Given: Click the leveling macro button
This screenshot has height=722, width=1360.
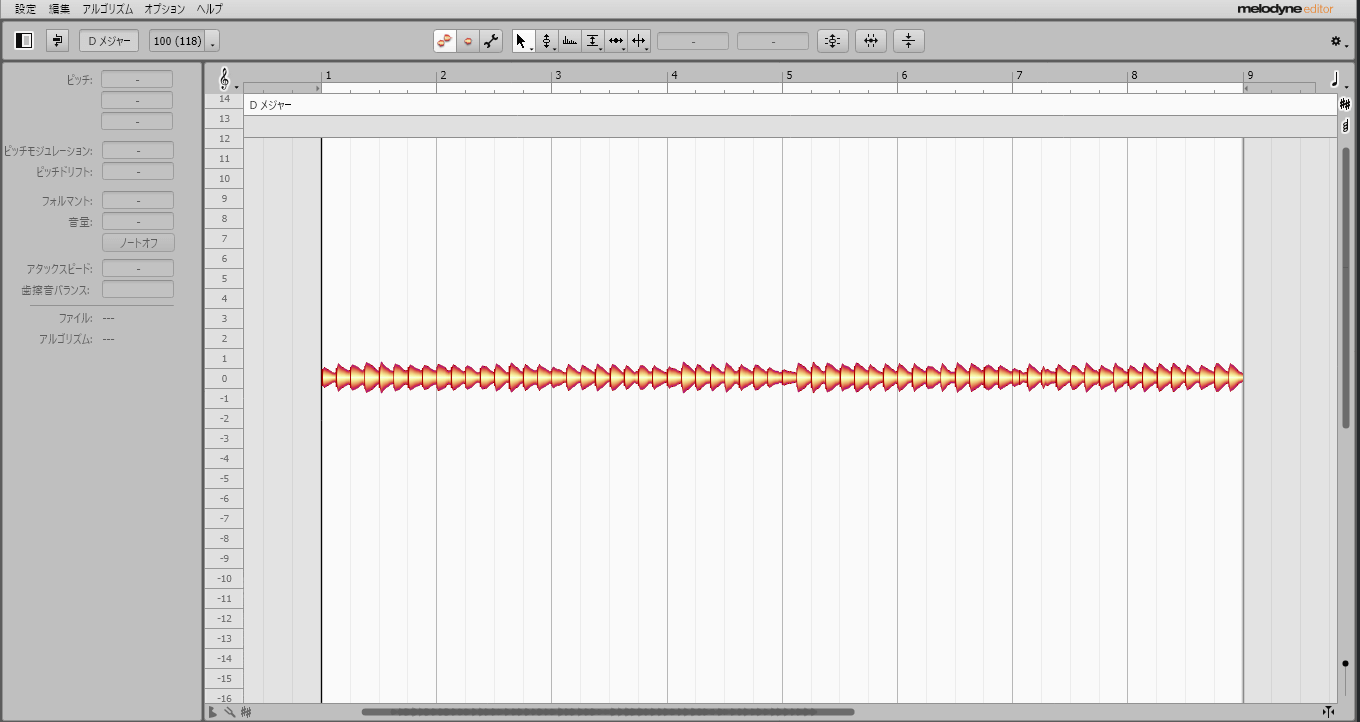Looking at the screenshot, I should [x=908, y=41].
